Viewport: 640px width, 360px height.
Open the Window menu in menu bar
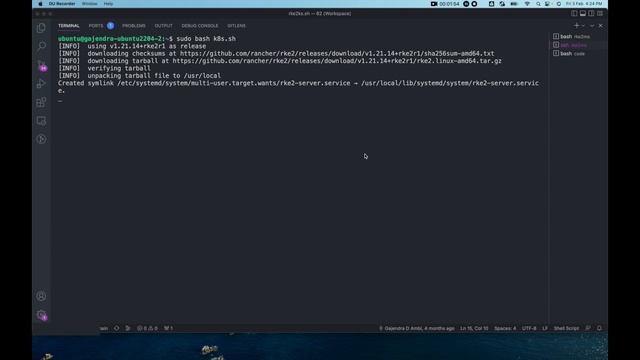click(x=89, y=4)
